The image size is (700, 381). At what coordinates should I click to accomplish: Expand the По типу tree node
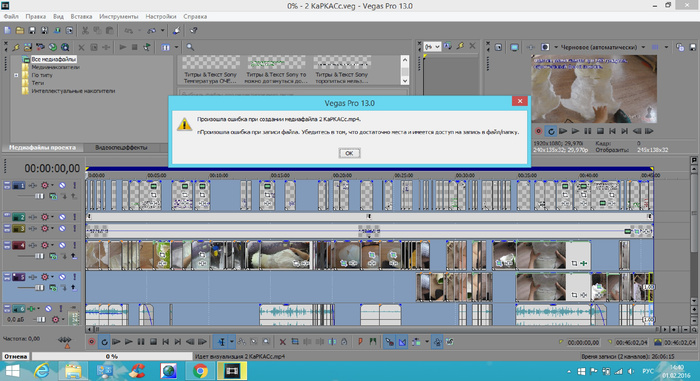click(x=16, y=75)
